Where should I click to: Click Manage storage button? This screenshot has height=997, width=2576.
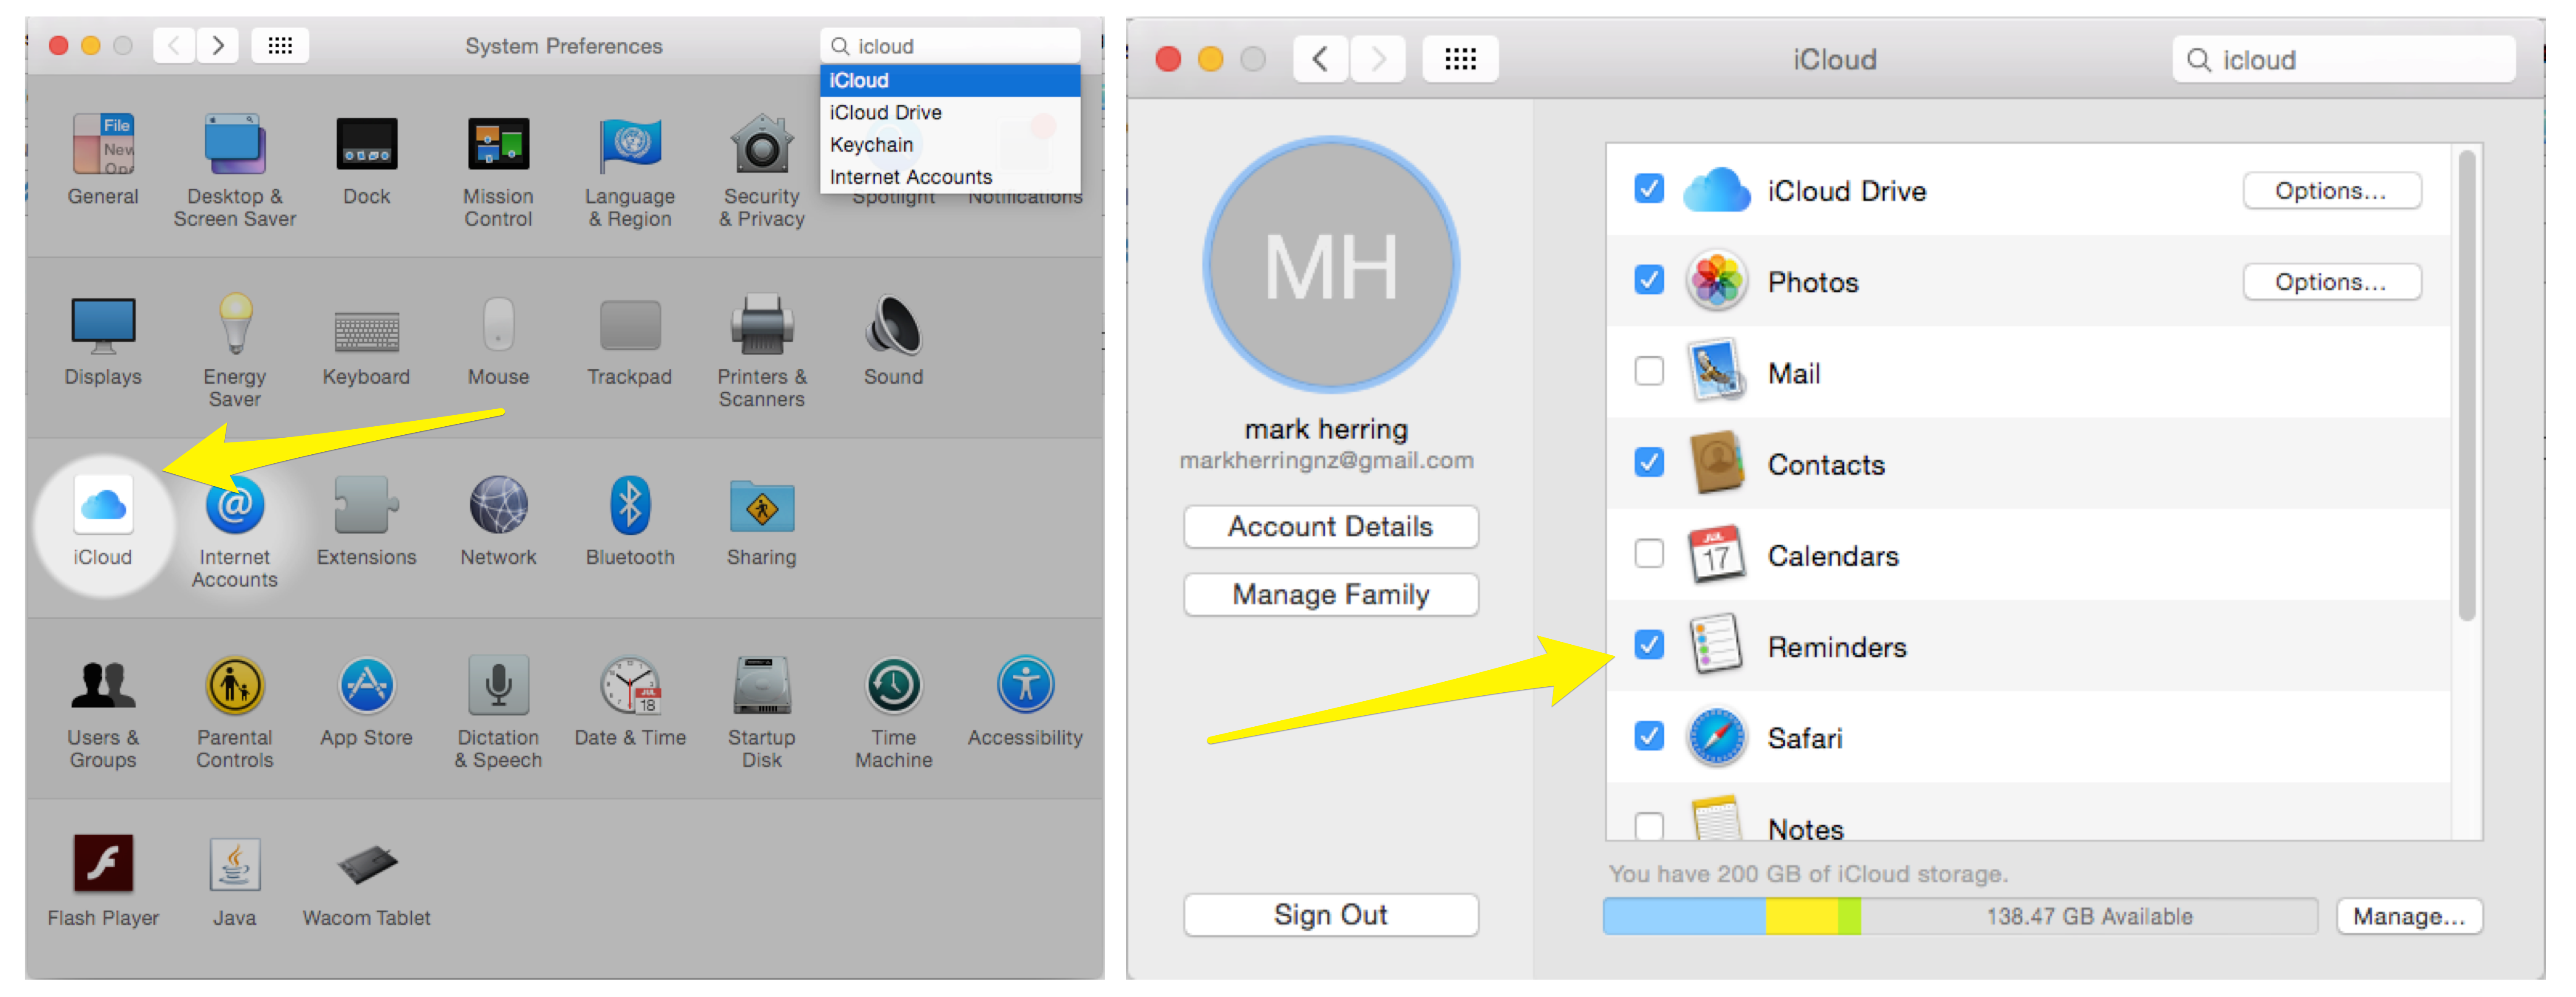point(2409,916)
